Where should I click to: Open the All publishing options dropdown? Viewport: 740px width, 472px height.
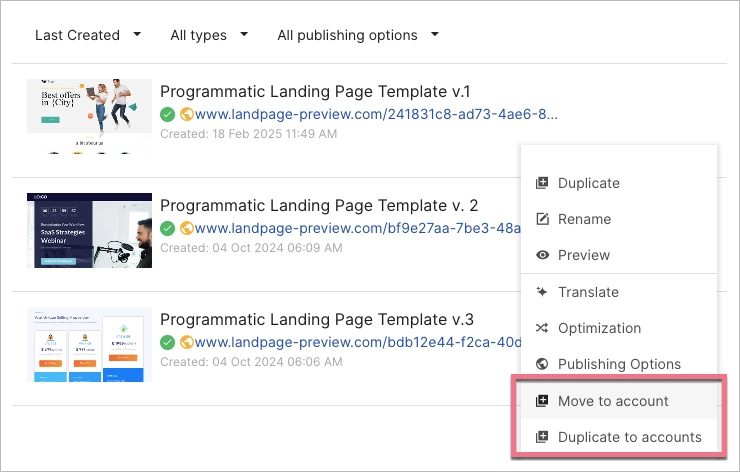[358, 35]
